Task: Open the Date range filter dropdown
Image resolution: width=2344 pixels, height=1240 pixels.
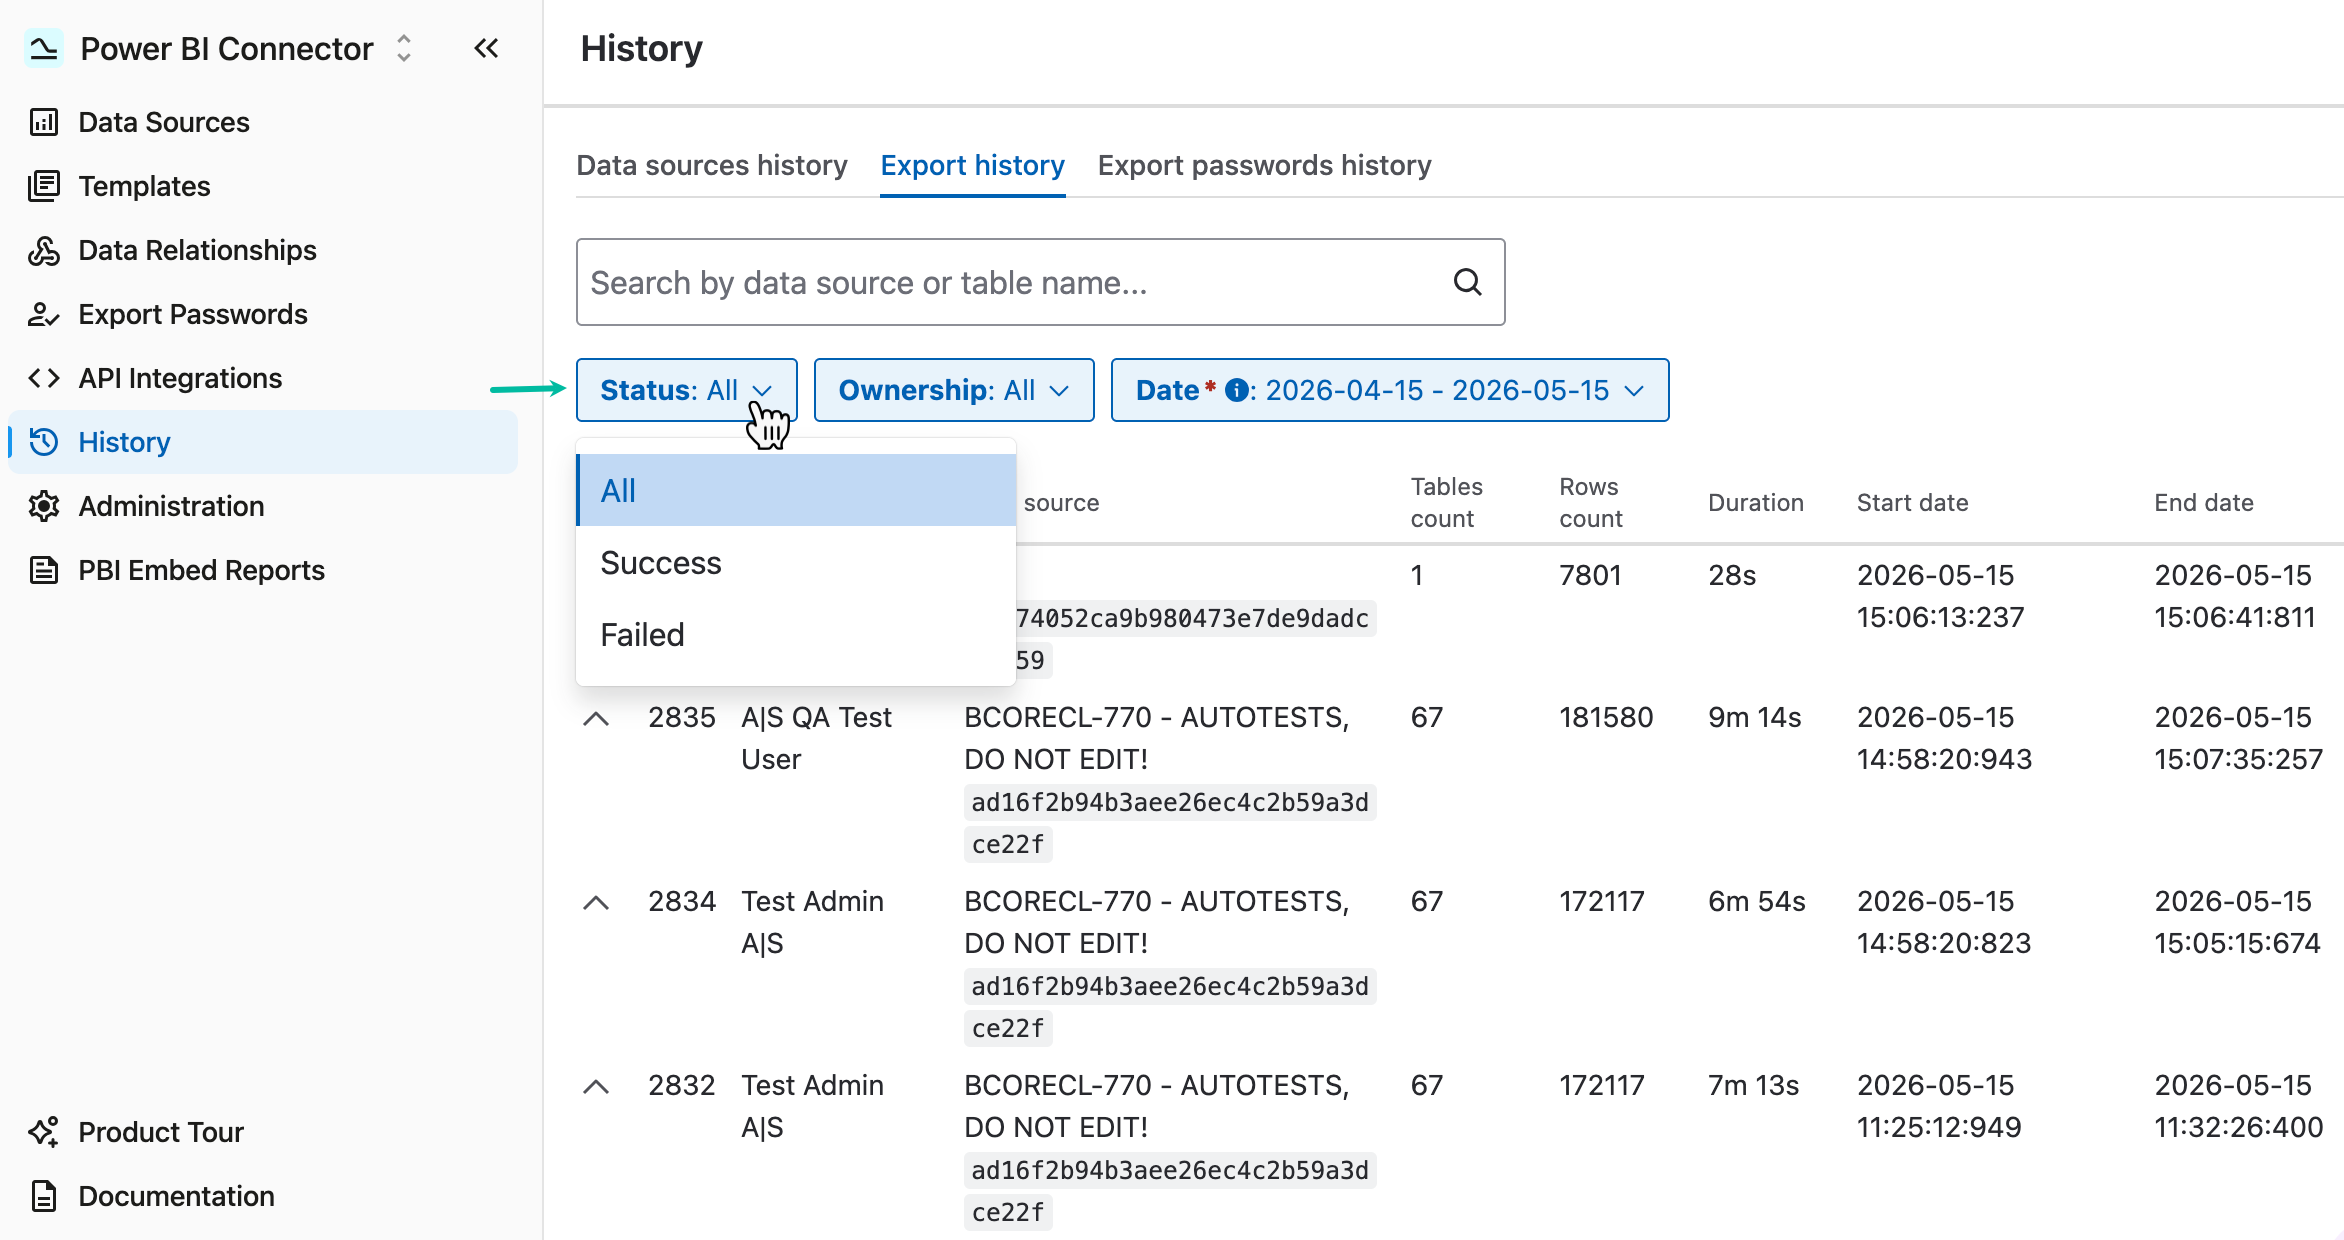Action: tap(1390, 390)
